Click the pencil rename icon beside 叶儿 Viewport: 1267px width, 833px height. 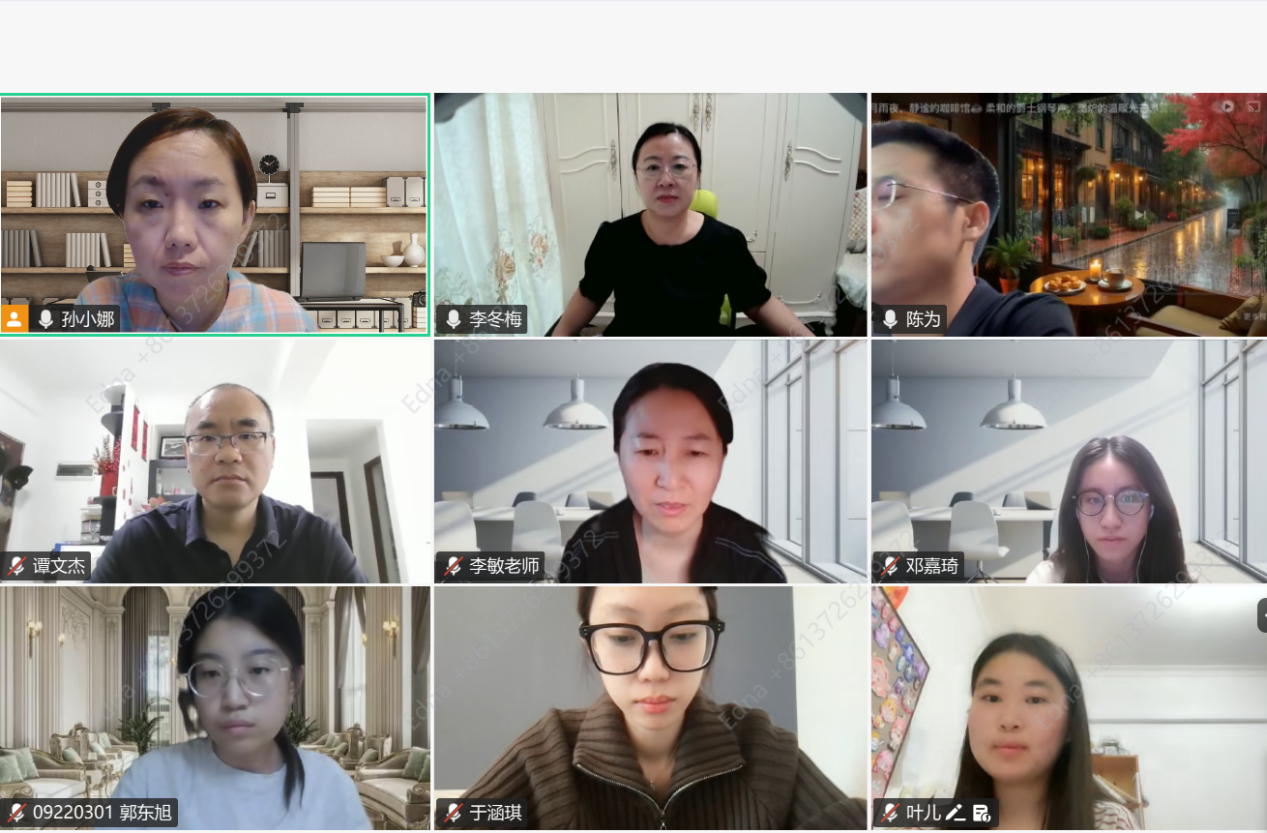tap(956, 813)
